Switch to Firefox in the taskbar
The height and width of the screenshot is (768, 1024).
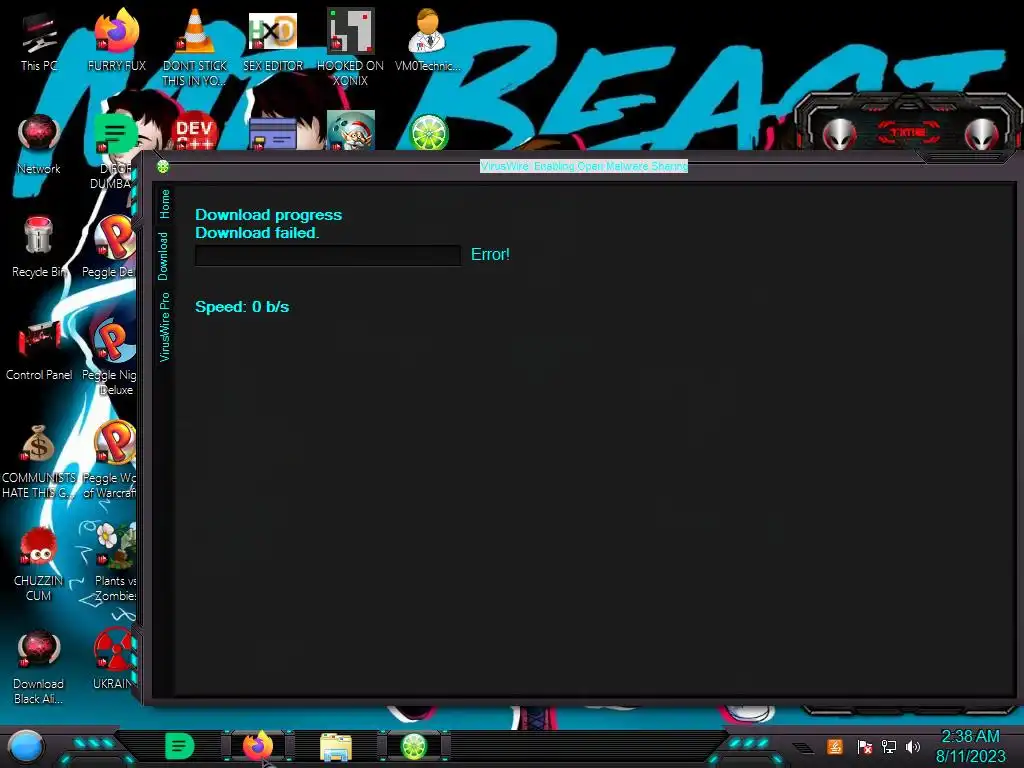pyautogui.click(x=258, y=746)
